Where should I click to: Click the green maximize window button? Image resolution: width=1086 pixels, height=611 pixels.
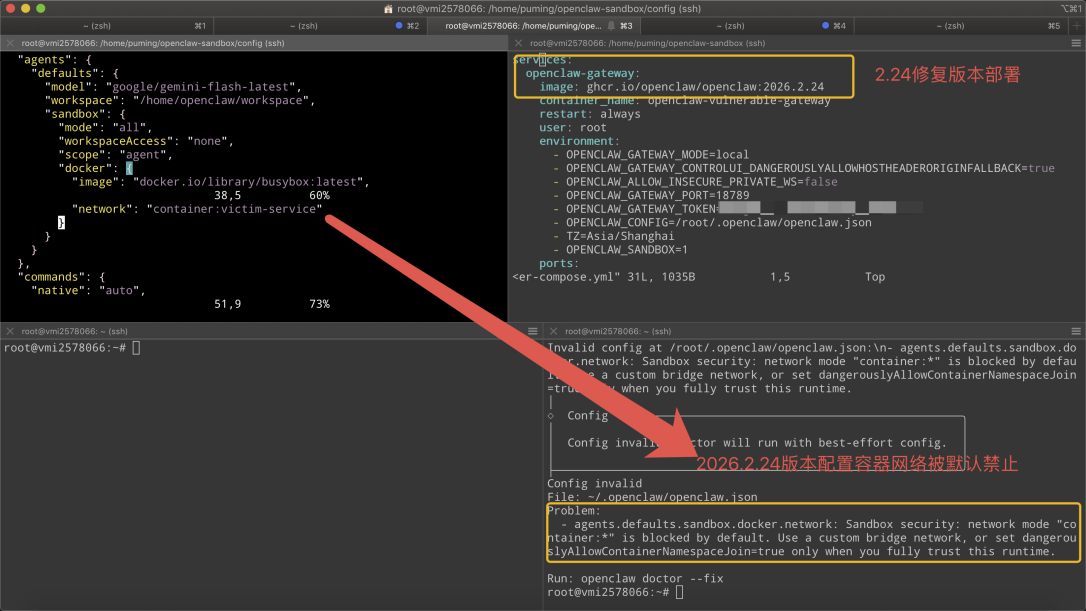pos(41,8)
